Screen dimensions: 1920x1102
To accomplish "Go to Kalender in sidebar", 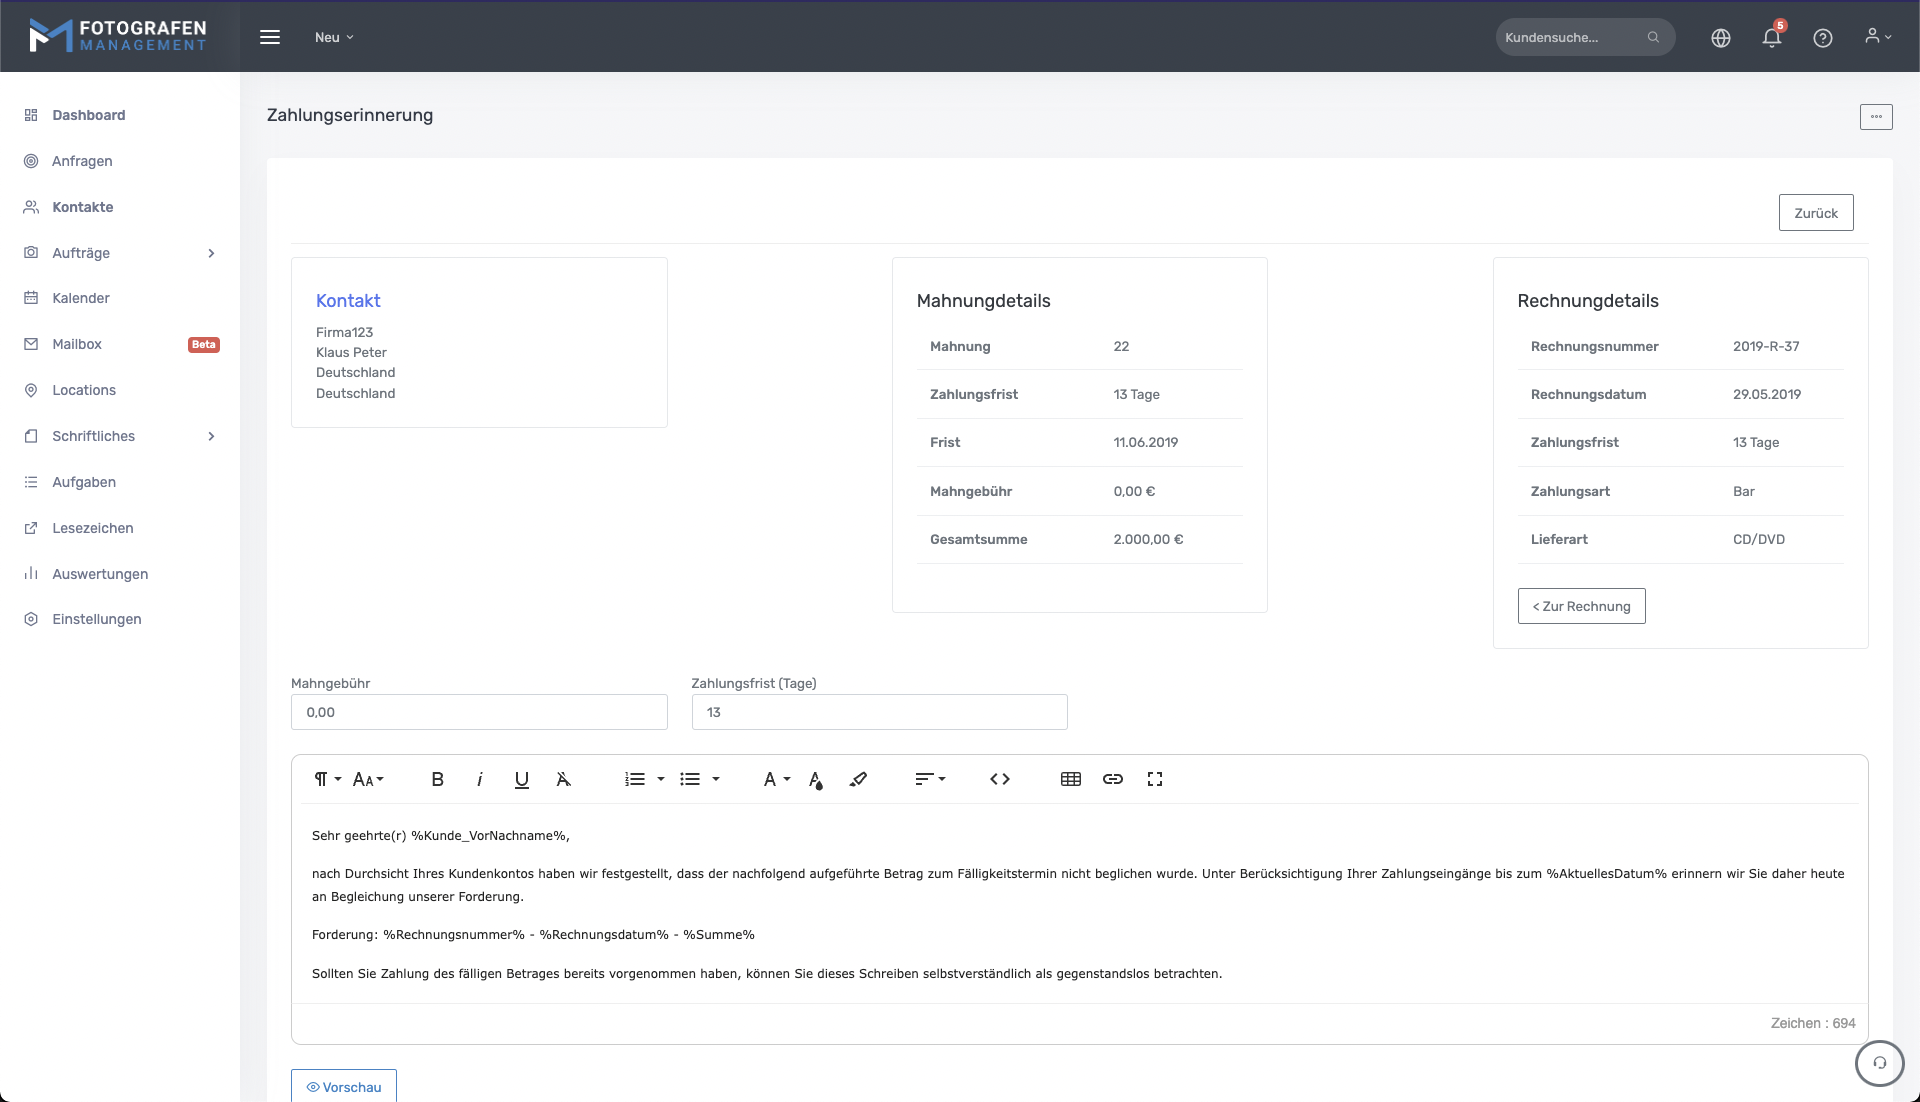I will [81, 299].
